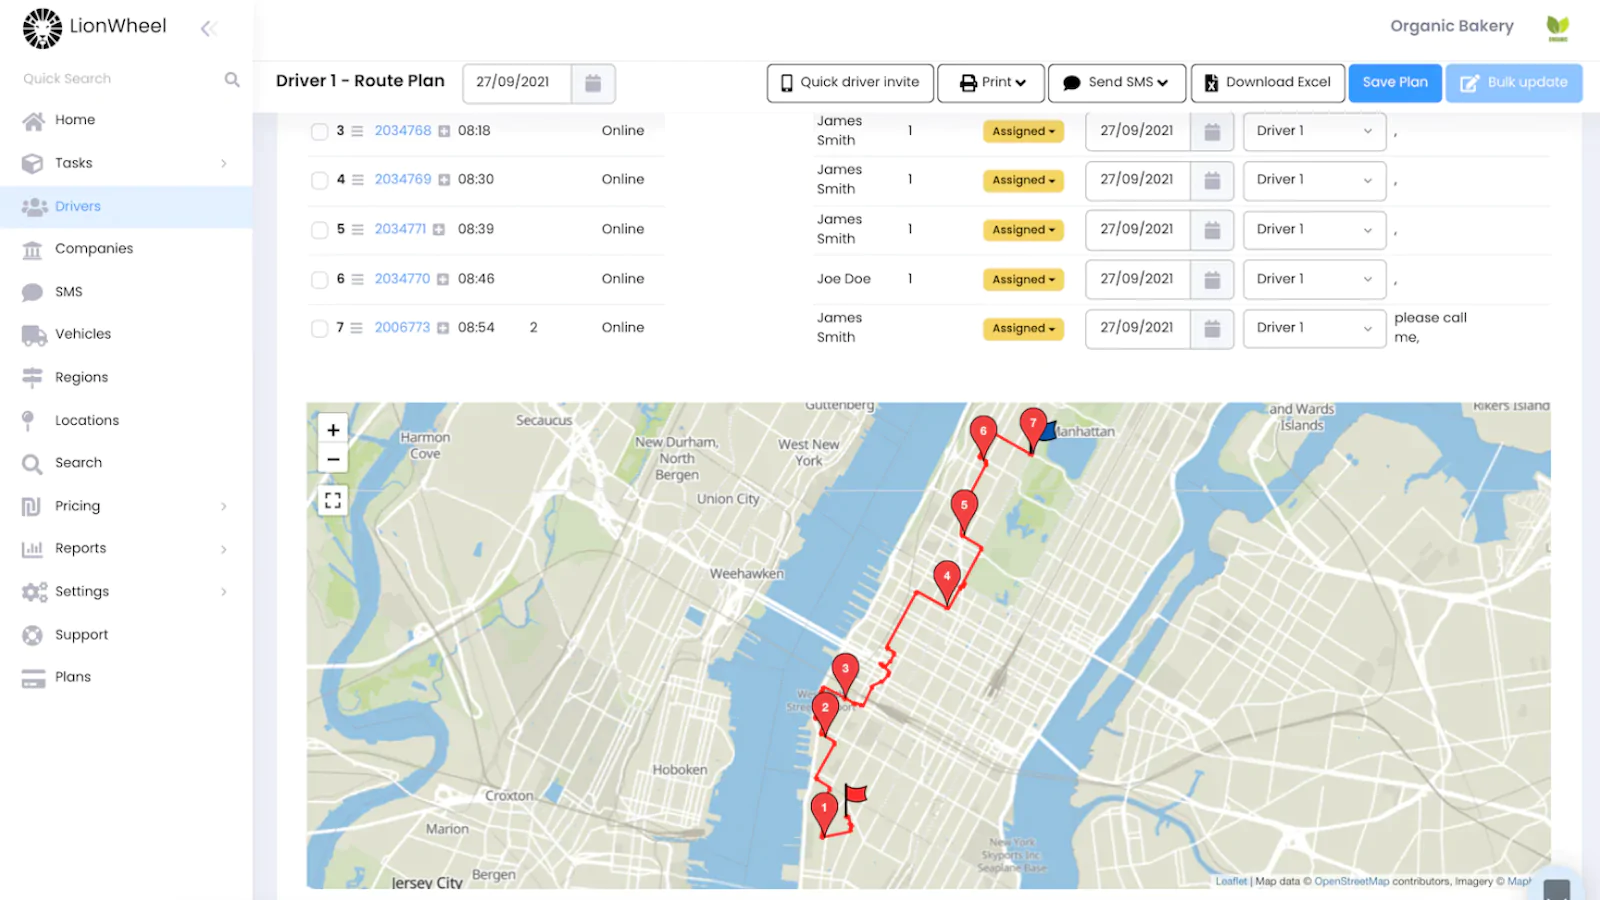Image resolution: width=1600 pixels, height=900 pixels.
Task: Open task link 2034769
Action: [x=403, y=180]
